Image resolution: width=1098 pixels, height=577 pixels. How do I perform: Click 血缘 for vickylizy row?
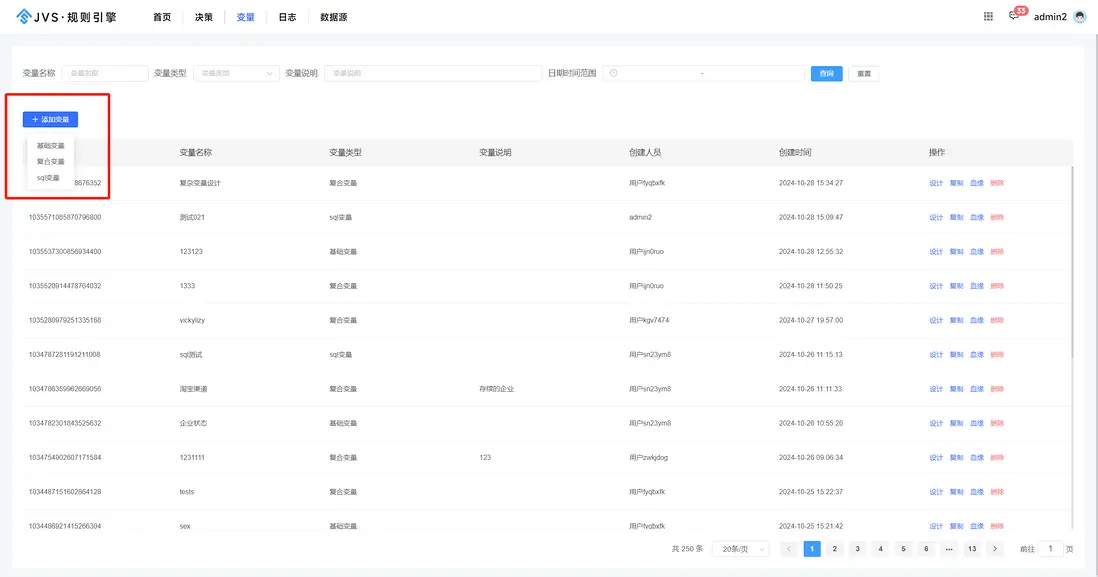click(x=977, y=321)
